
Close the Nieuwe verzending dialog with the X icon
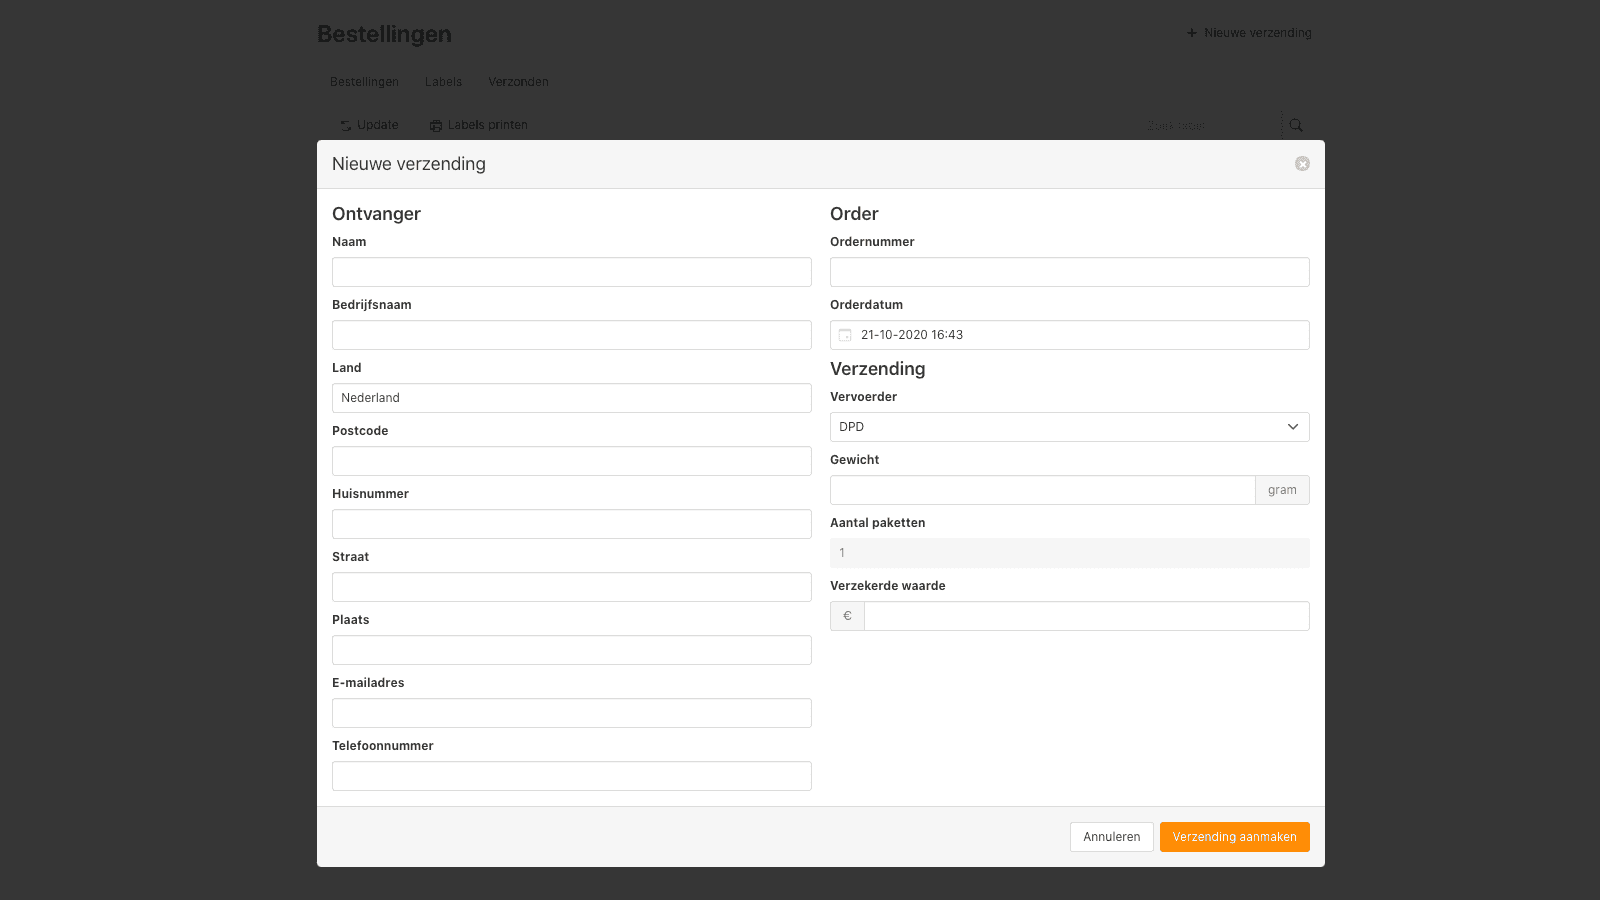point(1302,163)
